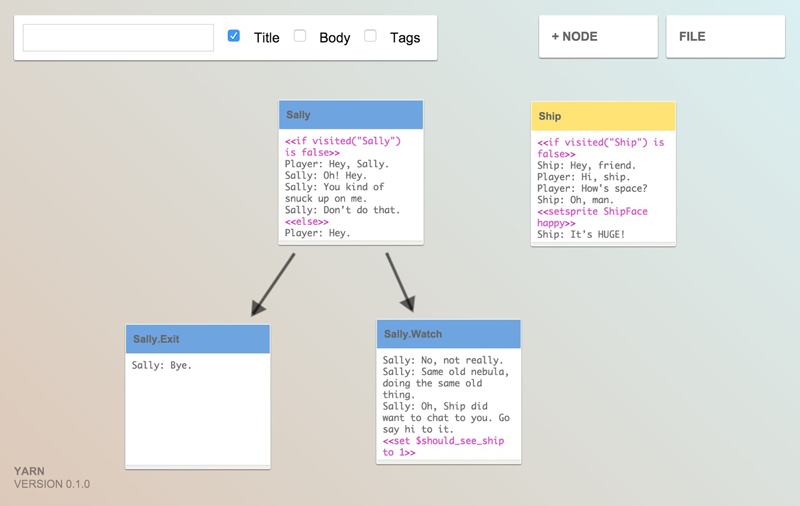
Task: Select the Sally node's blue title bar
Action: pyautogui.click(x=350, y=115)
